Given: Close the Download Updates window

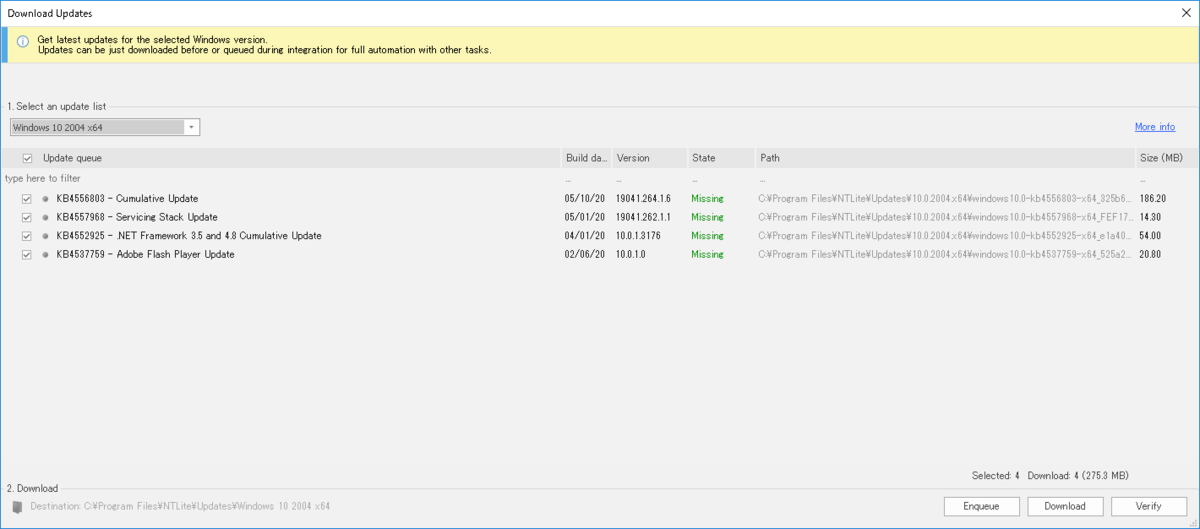Looking at the screenshot, I should (1185, 13).
